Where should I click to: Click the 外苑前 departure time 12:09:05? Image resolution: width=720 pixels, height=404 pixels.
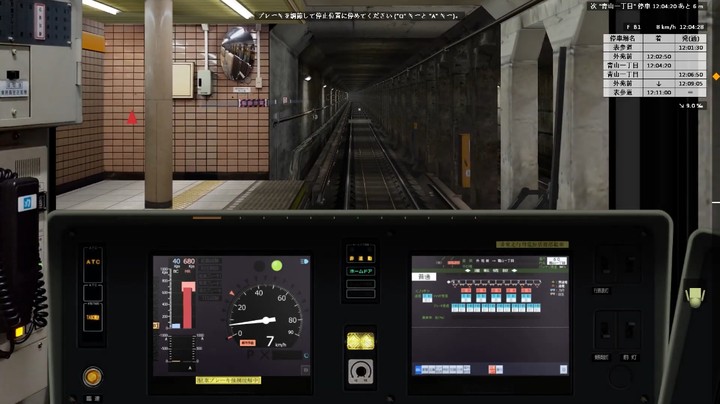coord(691,84)
